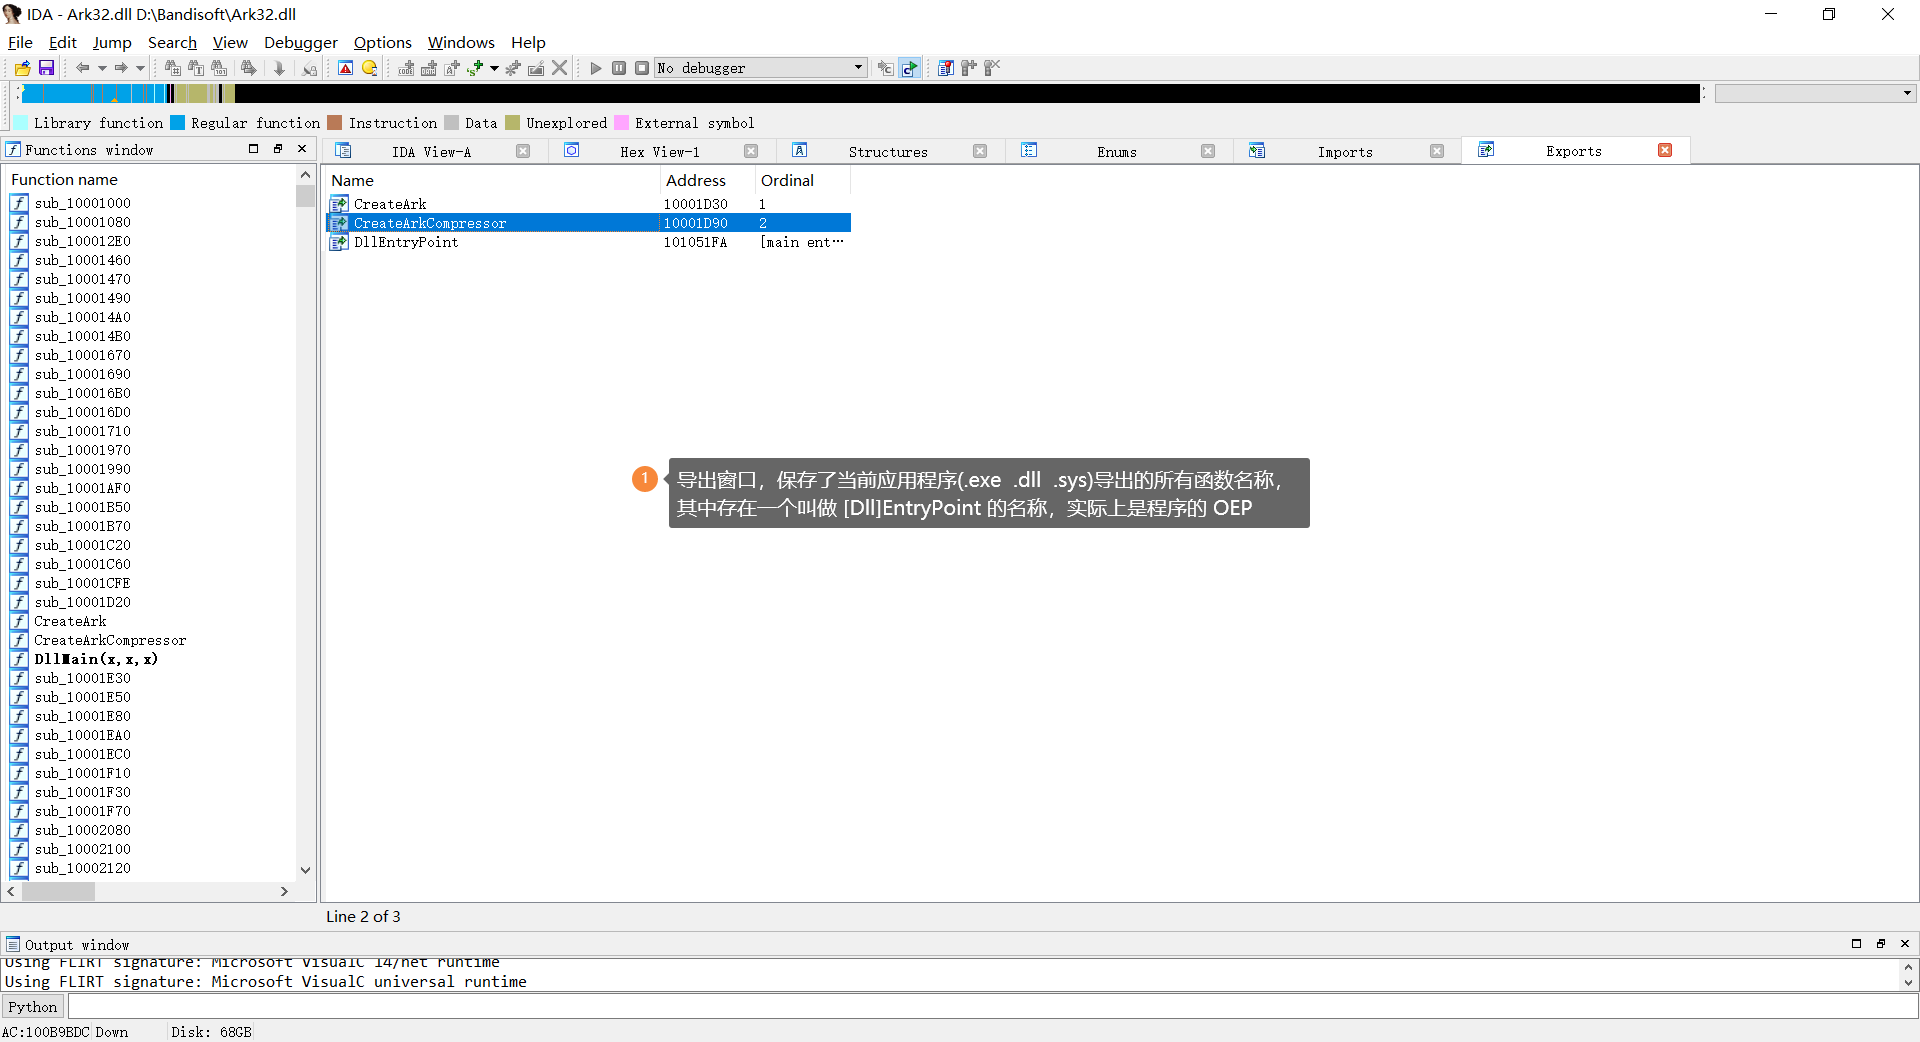Expand the back-history dropdown arrow

coord(102,68)
